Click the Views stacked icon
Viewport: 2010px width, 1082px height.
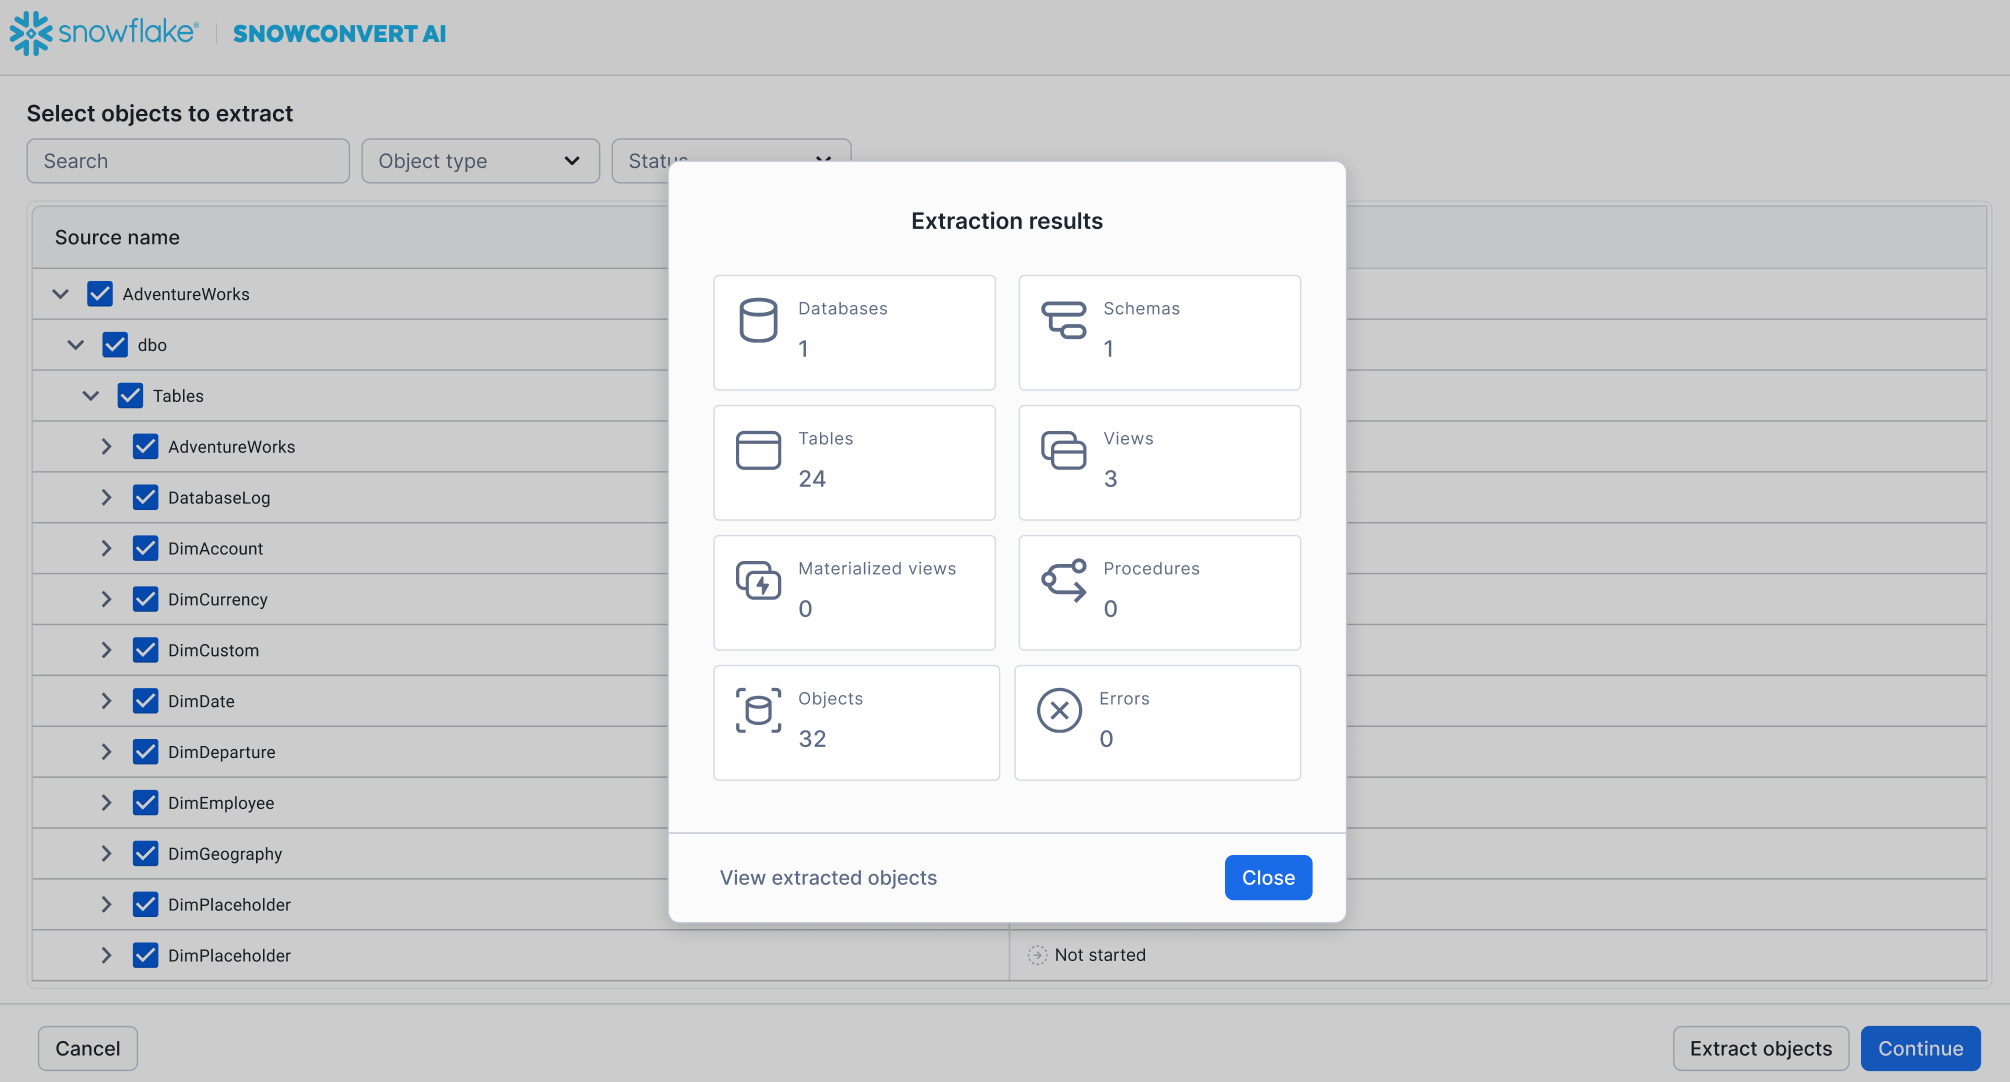pos(1063,450)
